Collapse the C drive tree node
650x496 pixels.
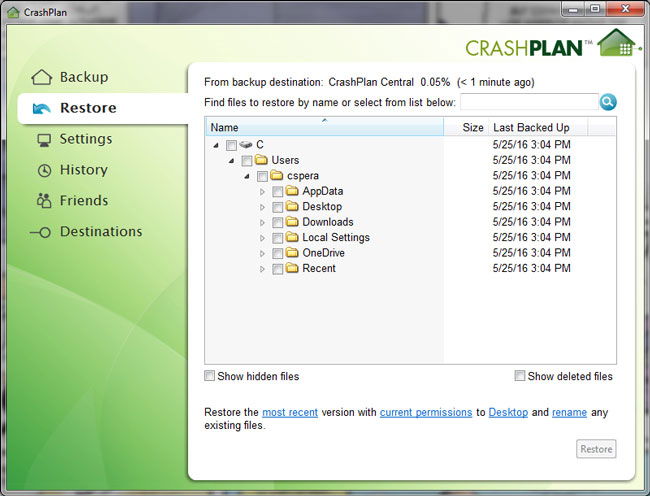216,145
